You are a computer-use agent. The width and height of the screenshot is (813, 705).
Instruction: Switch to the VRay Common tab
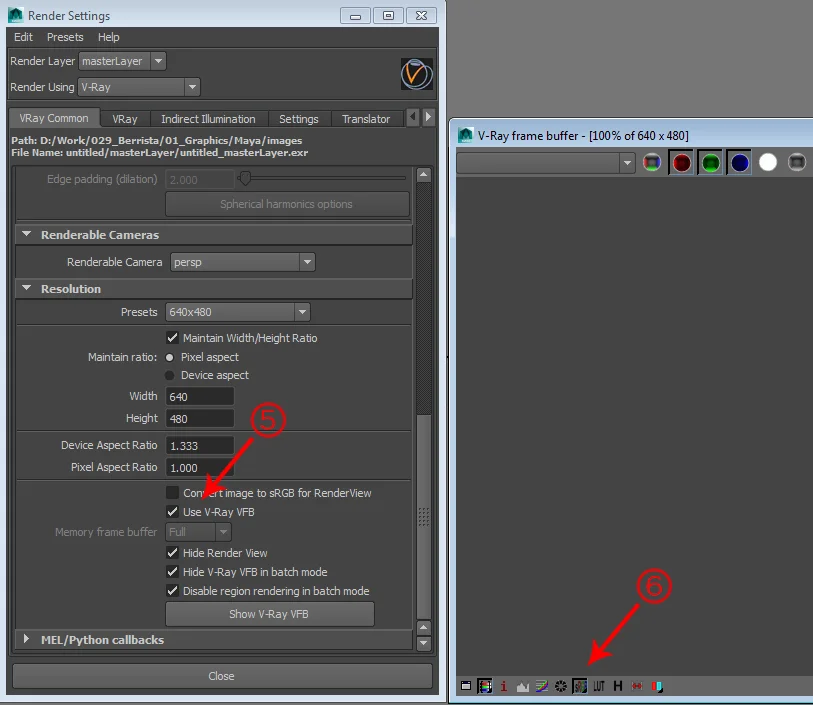pos(54,118)
